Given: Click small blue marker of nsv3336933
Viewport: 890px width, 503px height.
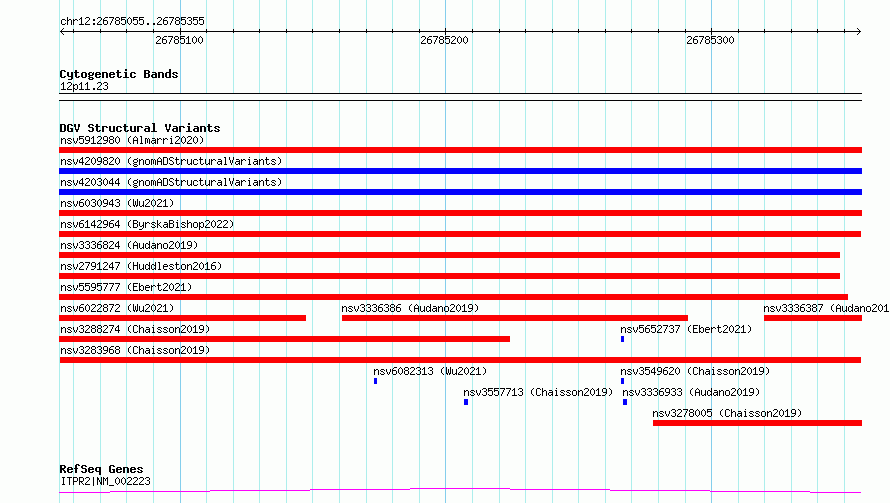Looking at the screenshot, I should [625, 402].
